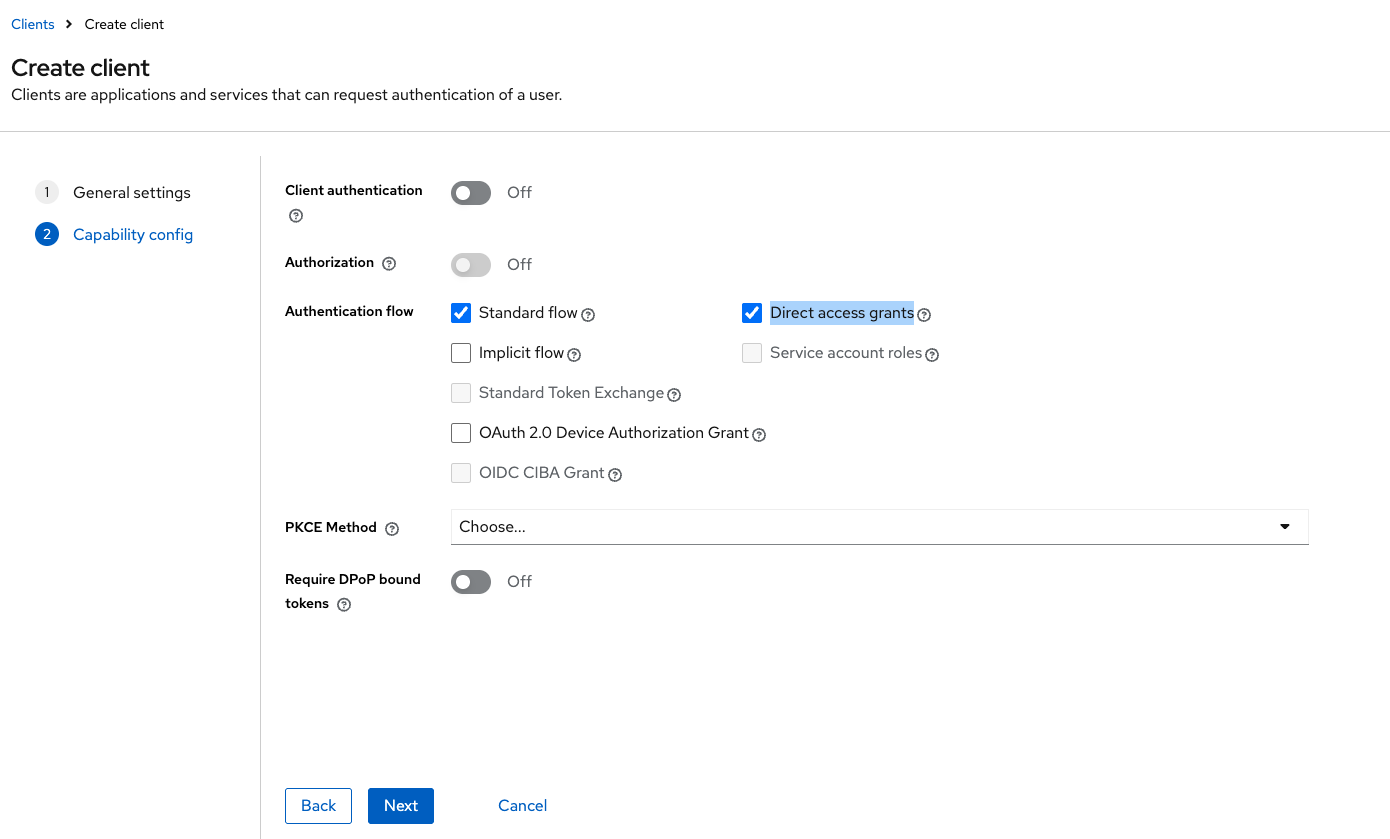This screenshot has width=1390, height=839.
Task: Enable the Client authentication toggle
Action: [470, 192]
